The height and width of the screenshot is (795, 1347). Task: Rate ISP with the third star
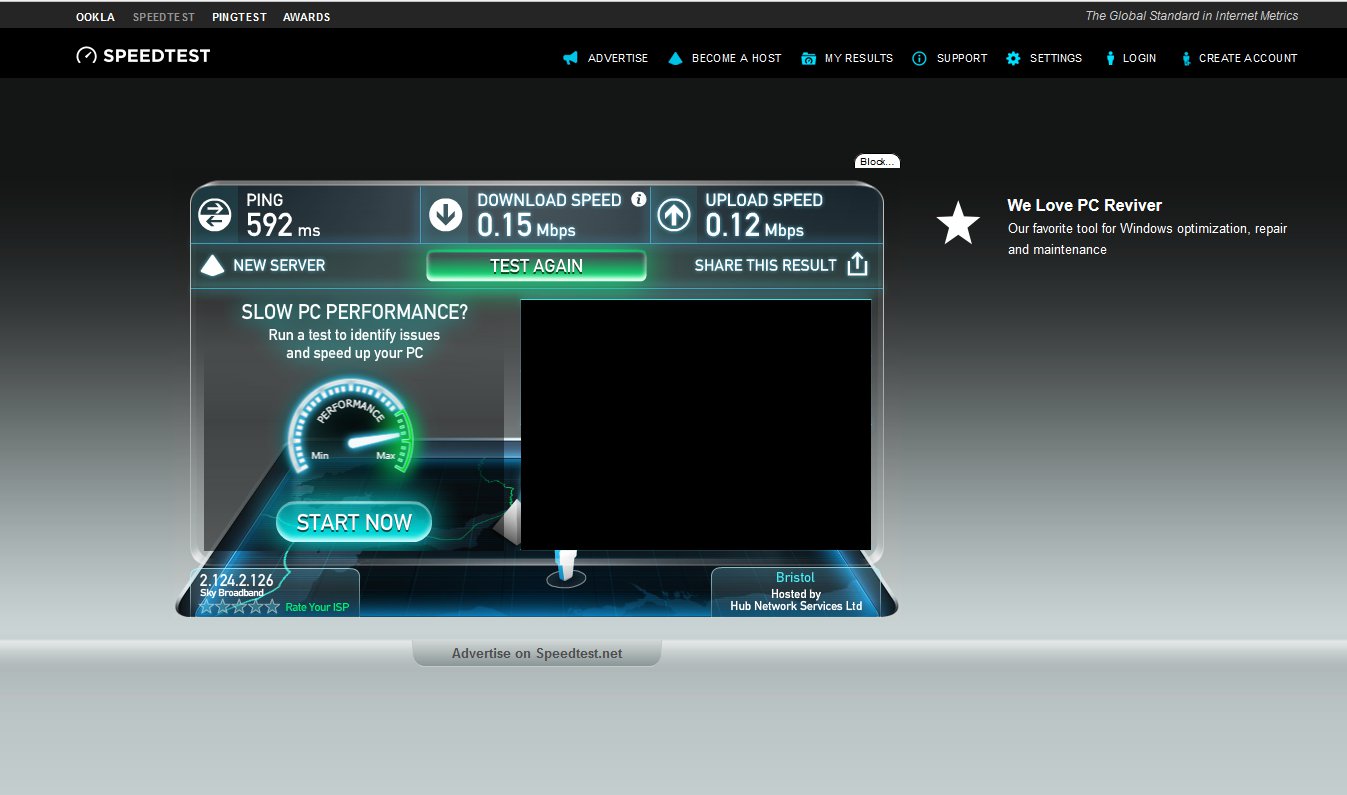239,606
